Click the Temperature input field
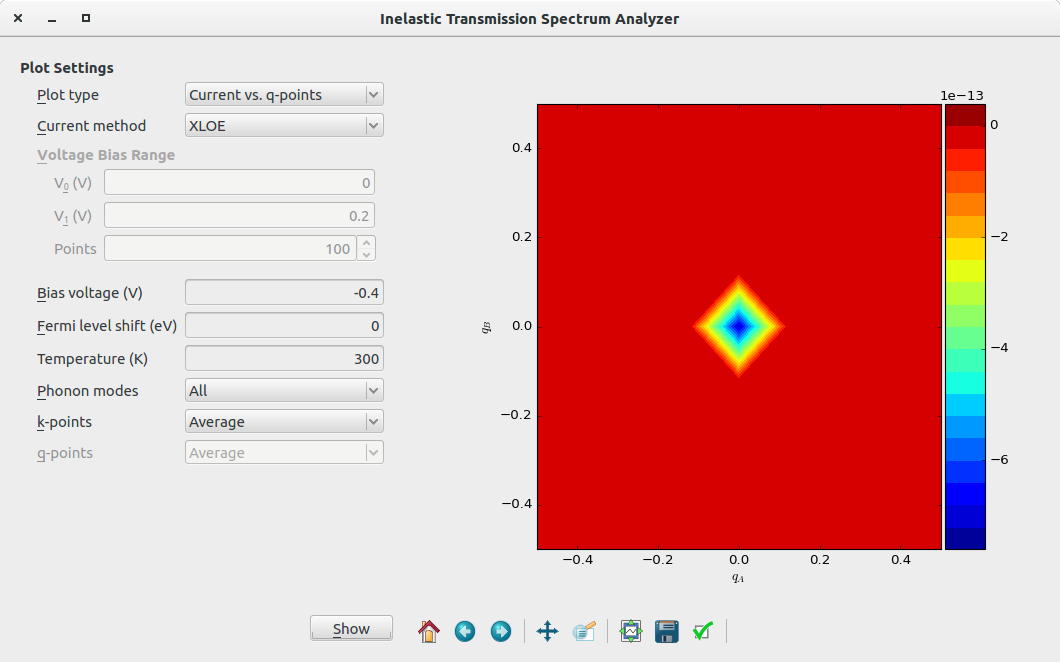Viewport: 1060px width, 662px height. tap(284, 359)
